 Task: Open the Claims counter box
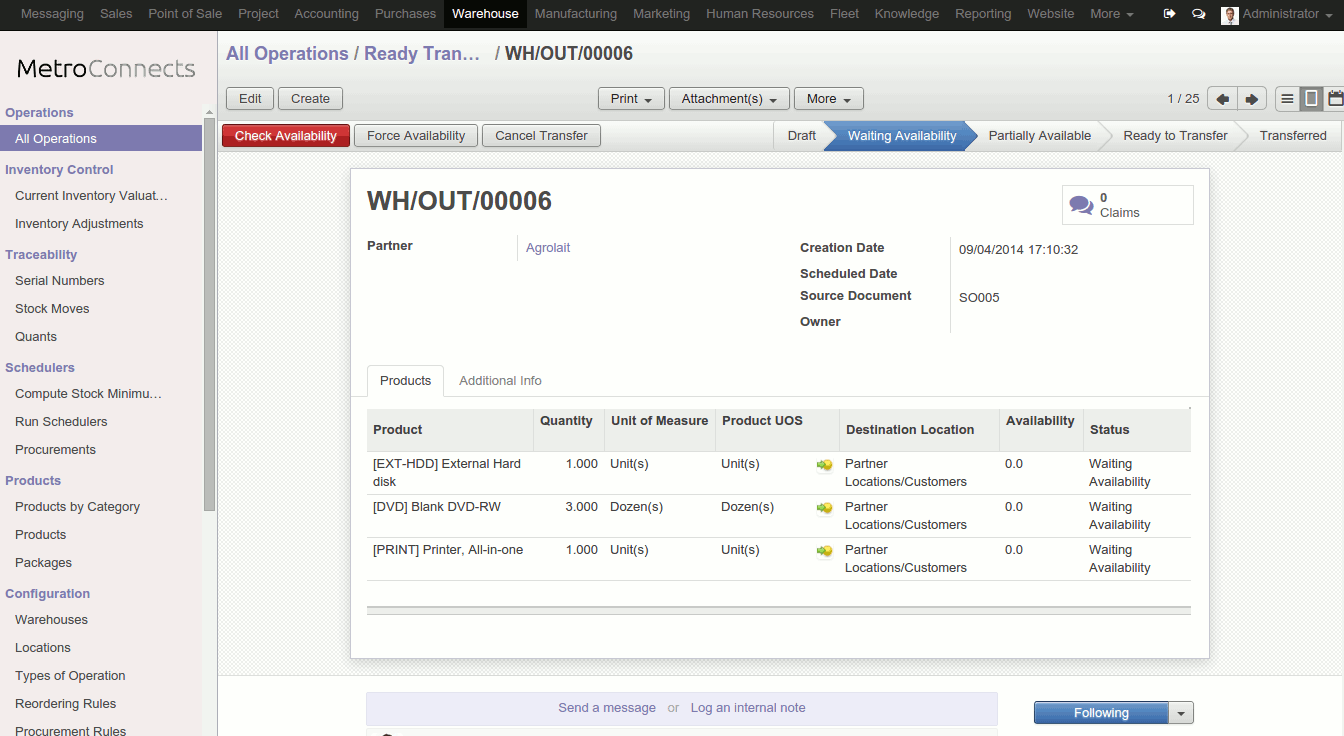(1127, 205)
